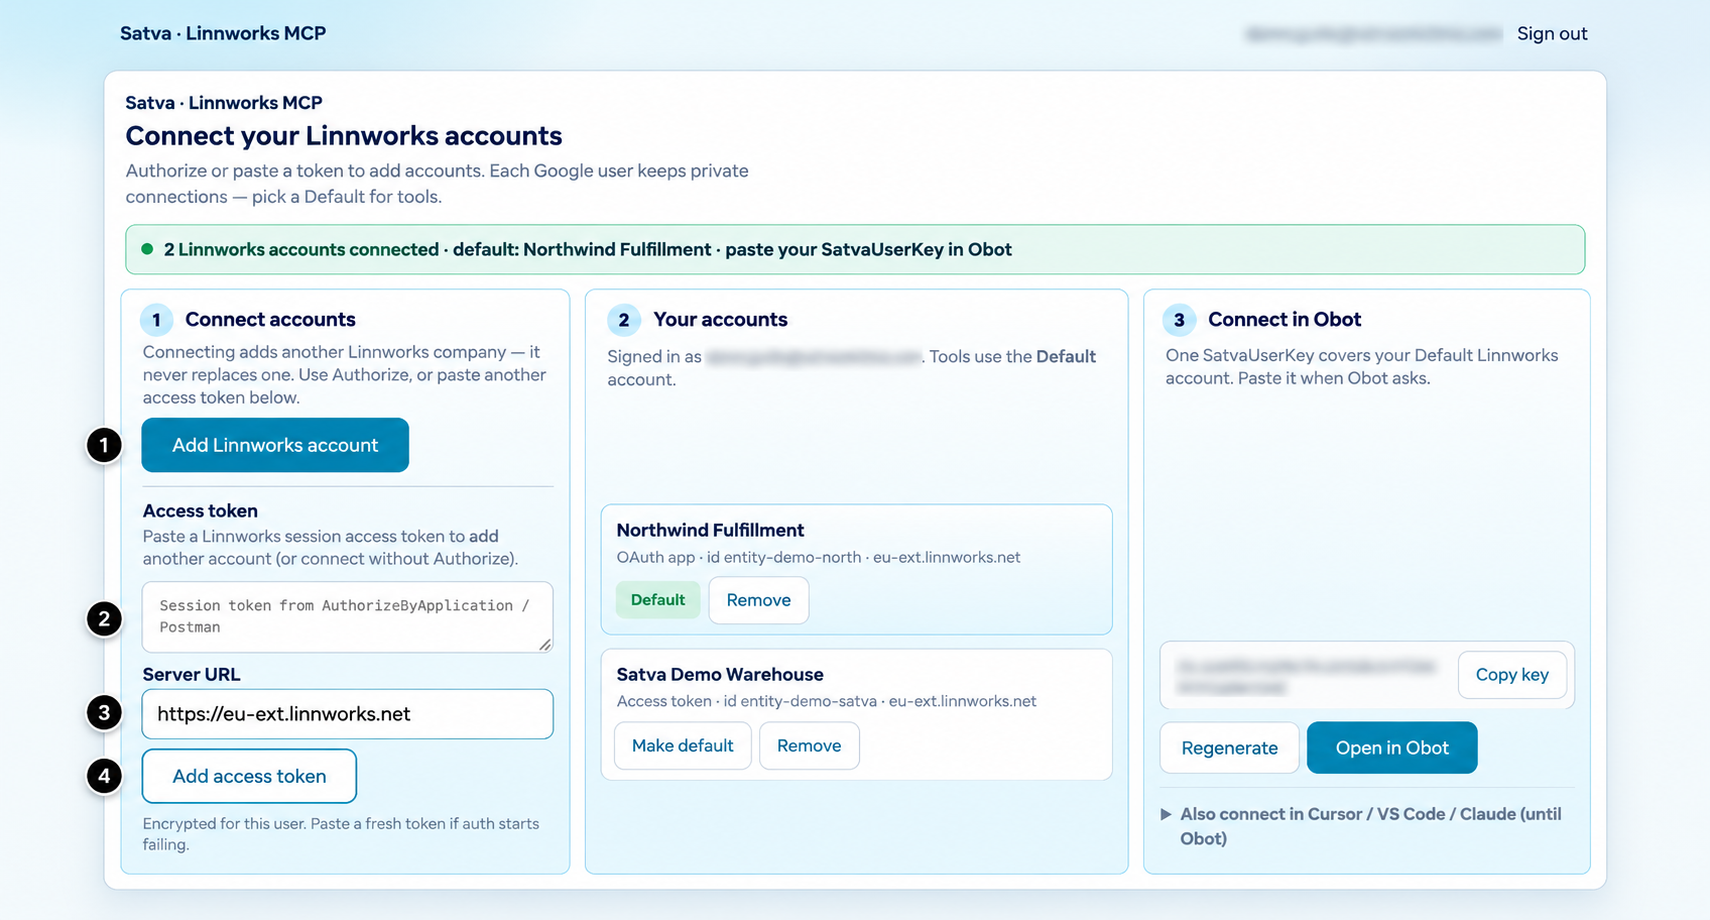The height and width of the screenshot is (920, 1710).
Task: Click the 'Server URL' label
Action: pos(191,675)
